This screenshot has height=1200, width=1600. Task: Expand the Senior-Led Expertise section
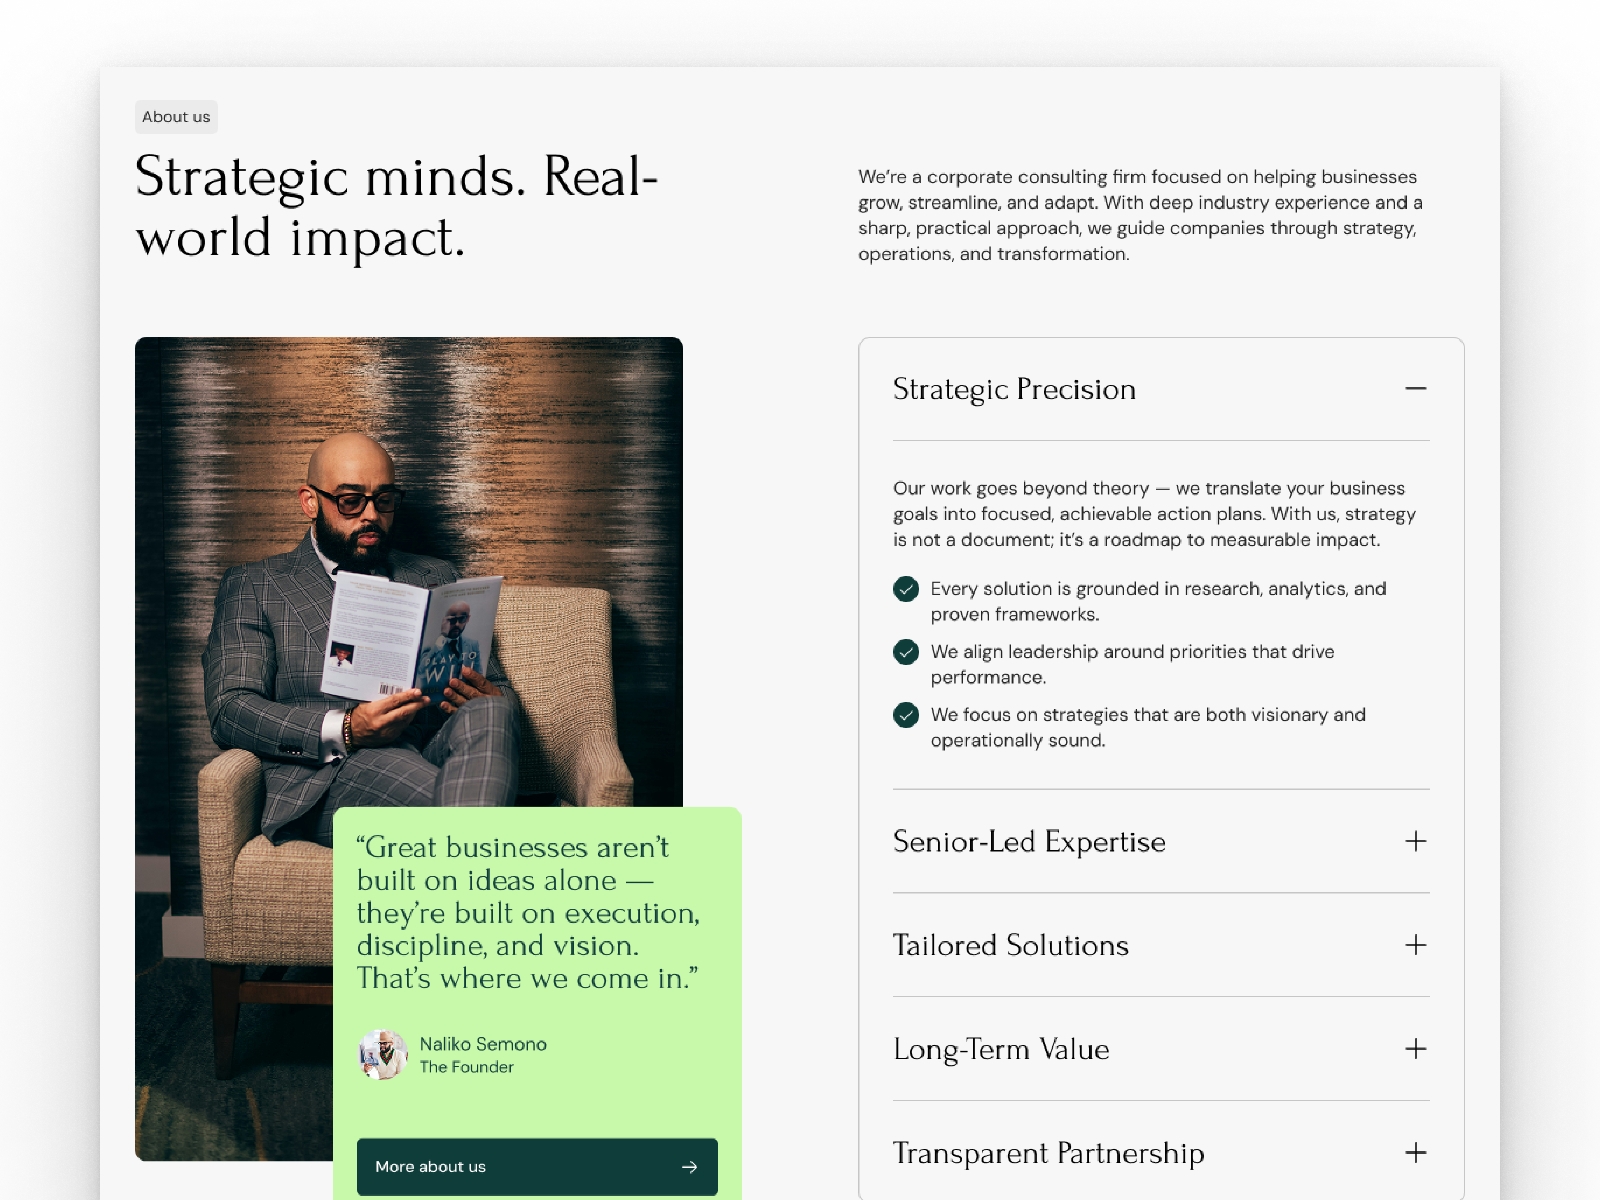(1029, 842)
